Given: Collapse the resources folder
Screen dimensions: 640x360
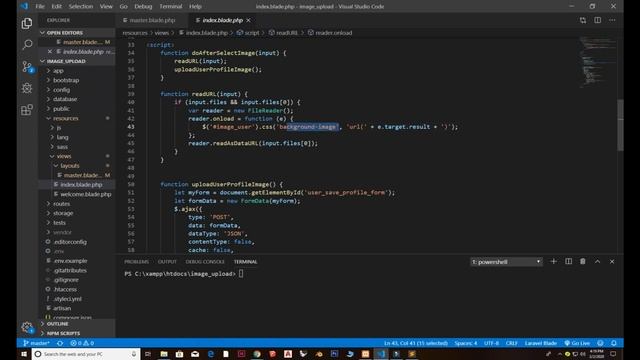Looking at the screenshot, I should pos(65,118).
